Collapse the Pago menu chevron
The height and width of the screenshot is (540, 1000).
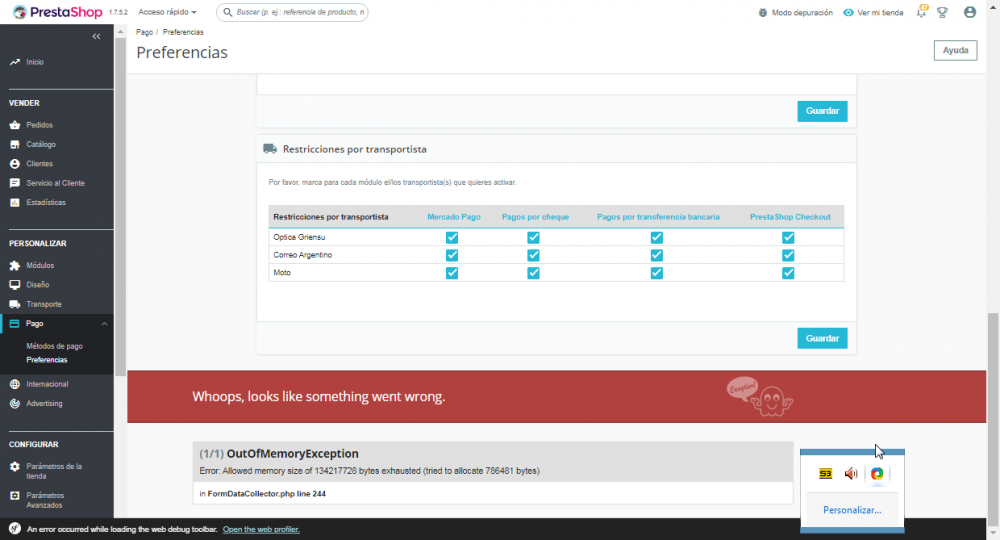pos(104,324)
